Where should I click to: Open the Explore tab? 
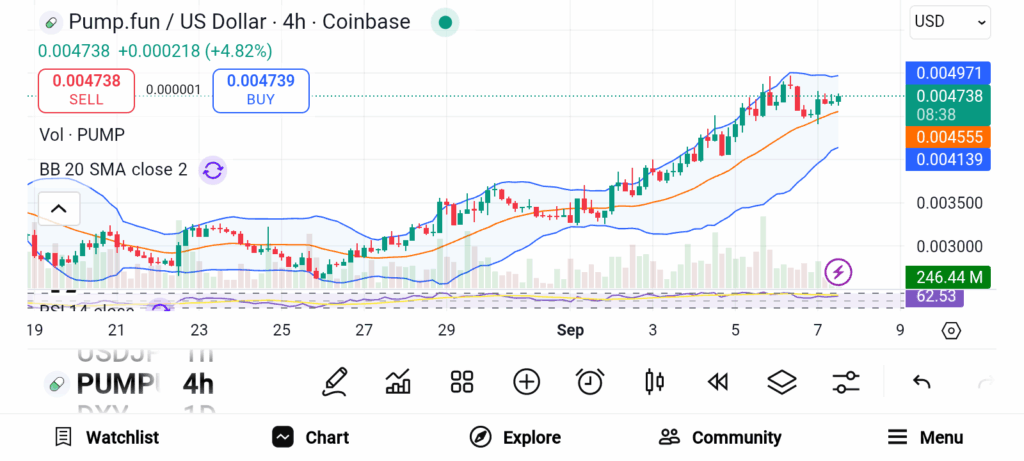[515, 437]
